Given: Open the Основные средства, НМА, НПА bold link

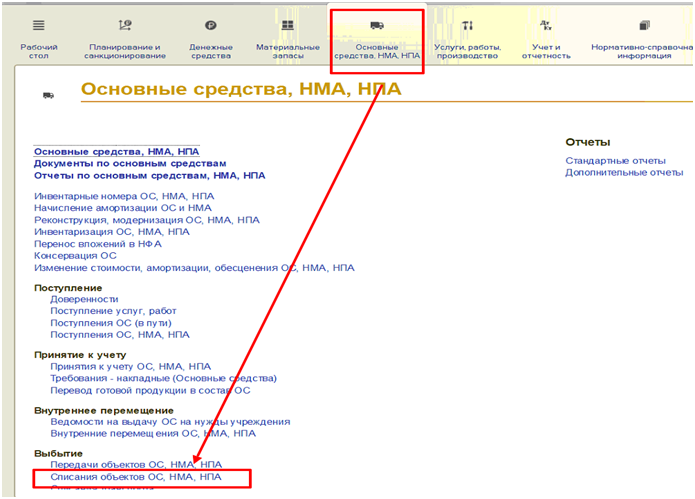Looking at the screenshot, I should (x=117, y=152).
